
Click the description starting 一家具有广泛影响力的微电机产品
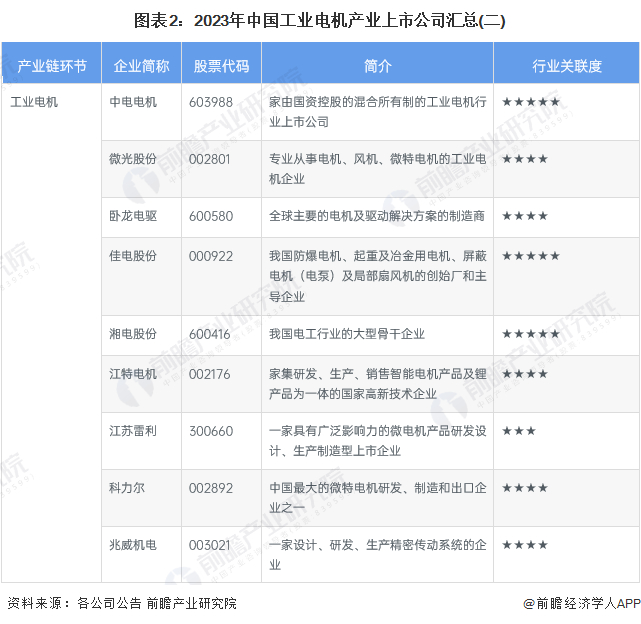[377, 440]
